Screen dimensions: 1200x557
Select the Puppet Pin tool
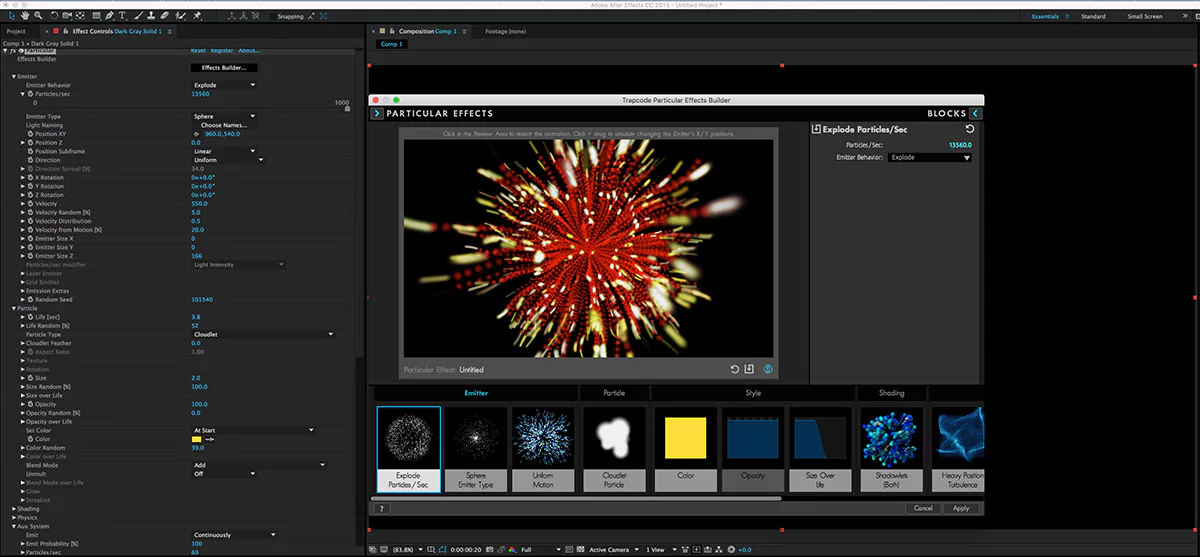[198, 16]
